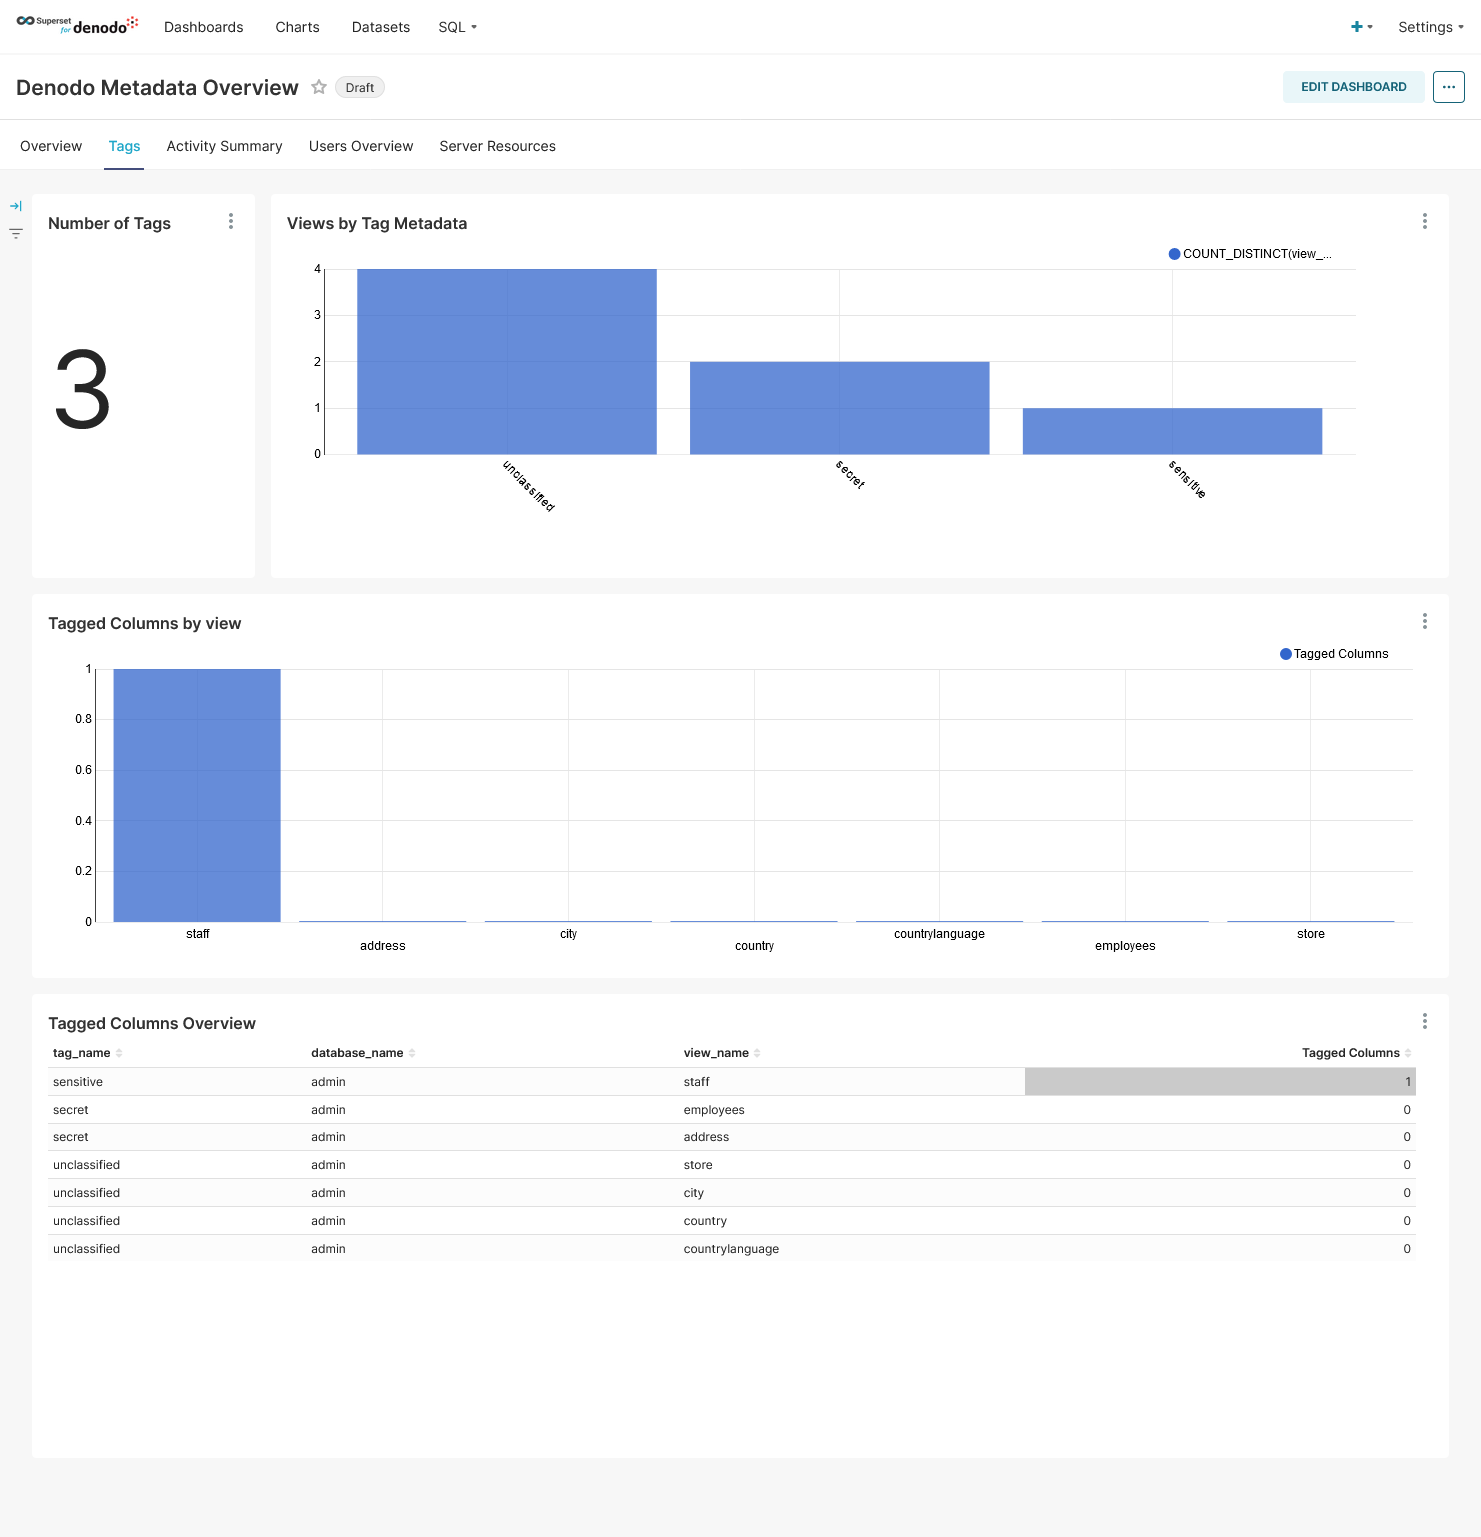Sort the table by the Tagged Columns header
This screenshot has width=1481, height=1537.
point(1356,1053)
